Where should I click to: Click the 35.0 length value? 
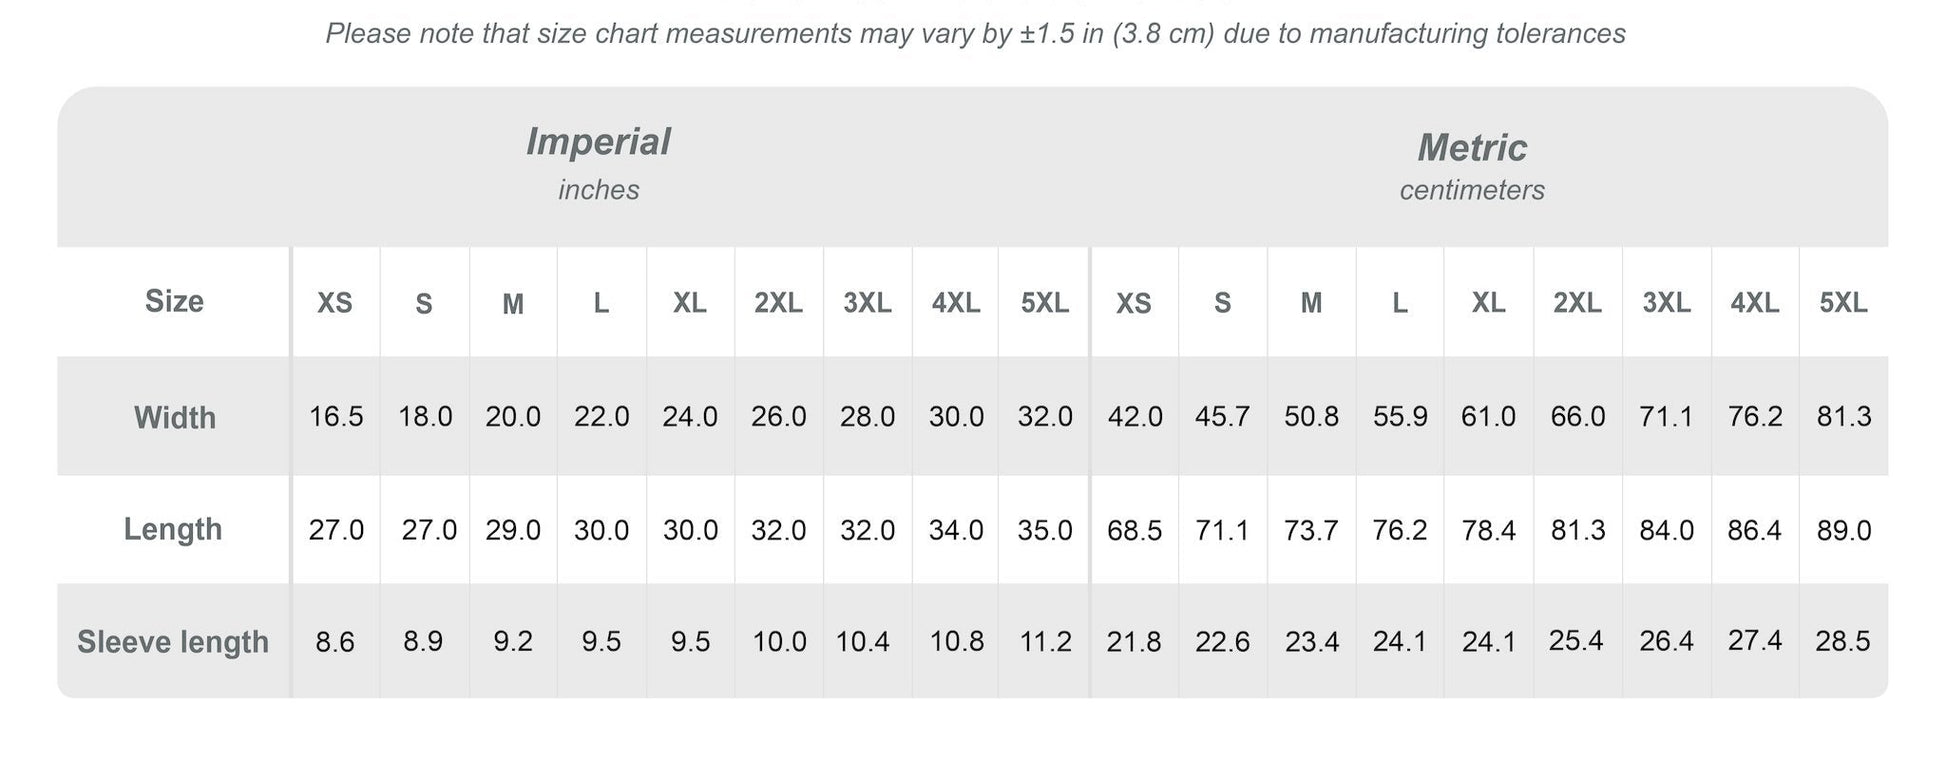tap(1045, 530)
